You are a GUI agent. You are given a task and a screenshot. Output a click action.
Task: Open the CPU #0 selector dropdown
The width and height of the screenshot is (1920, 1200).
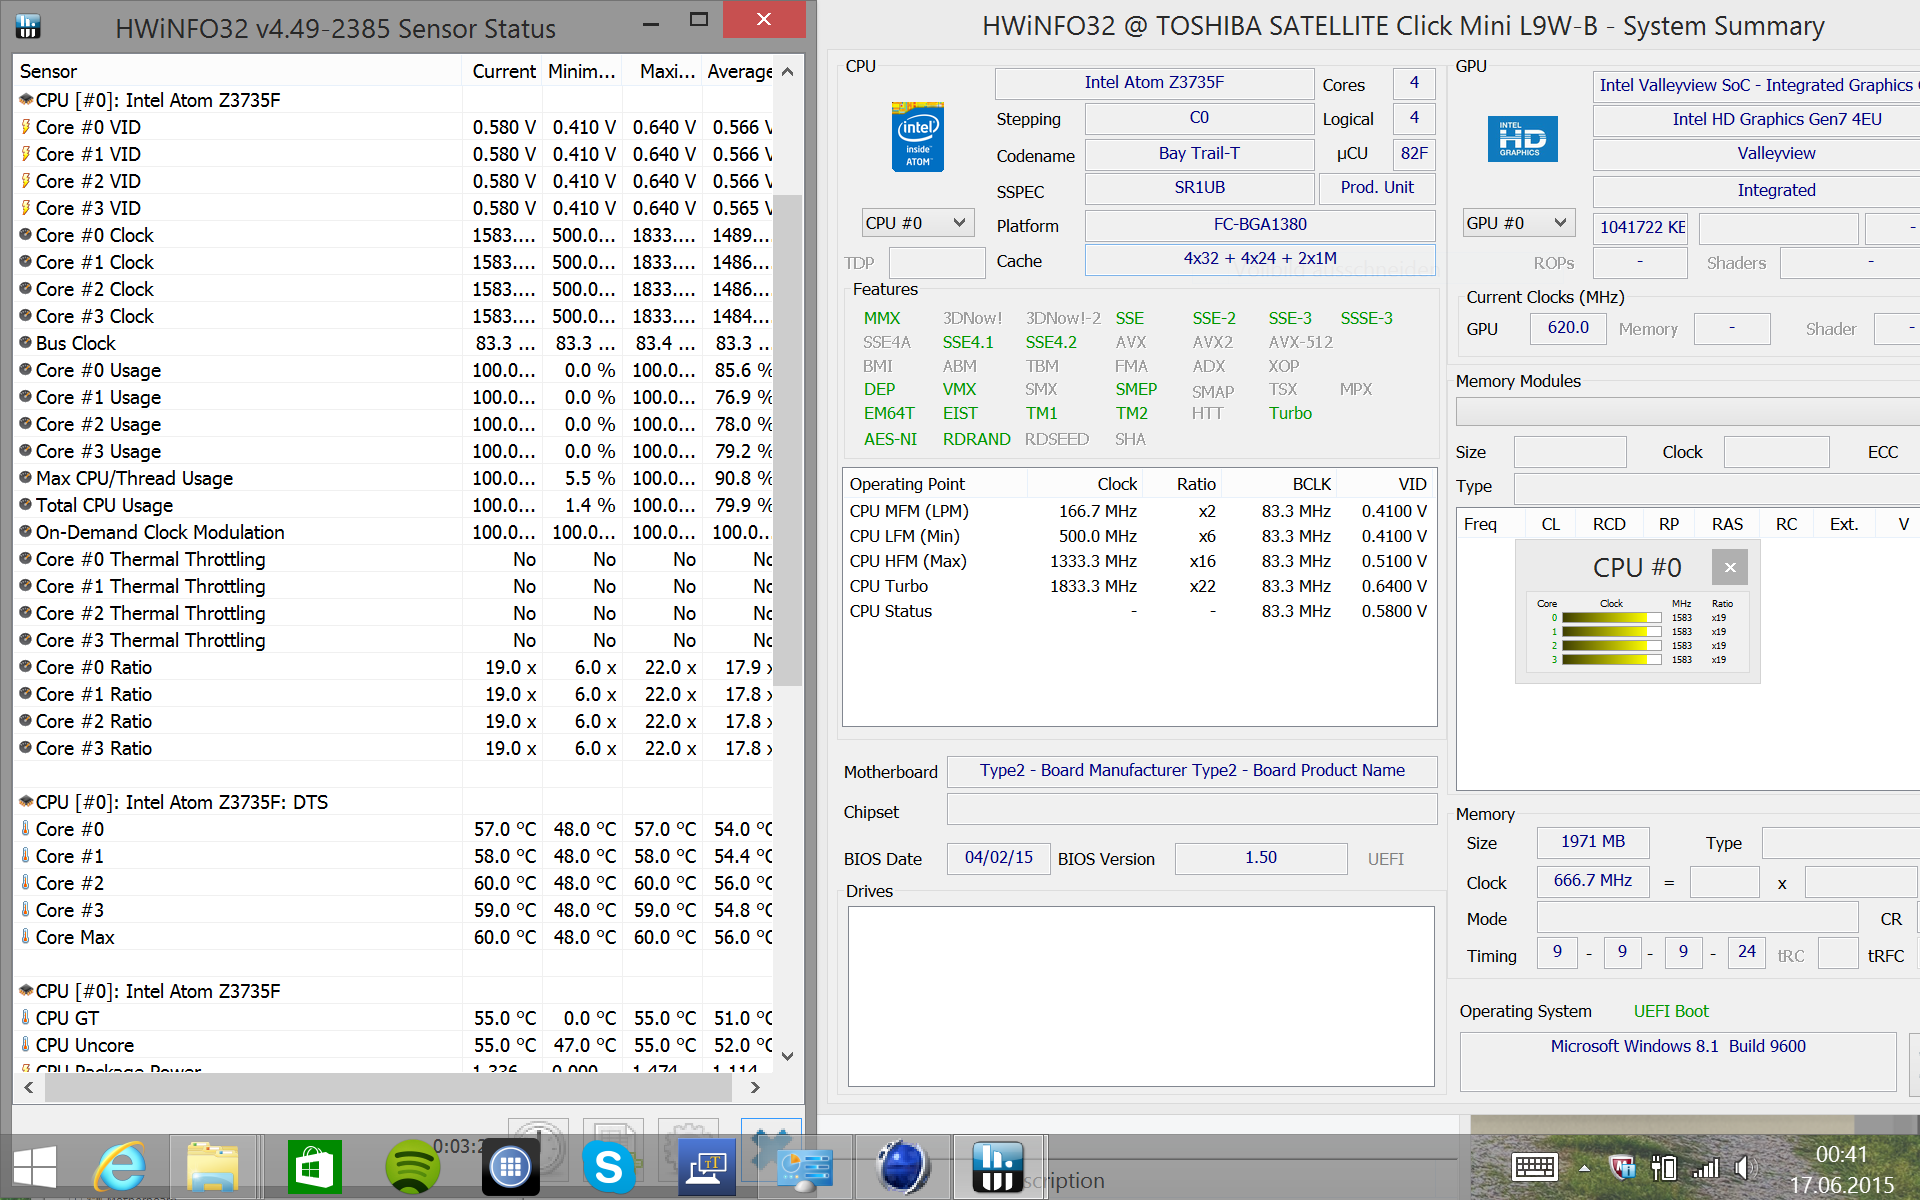[917, 223]
